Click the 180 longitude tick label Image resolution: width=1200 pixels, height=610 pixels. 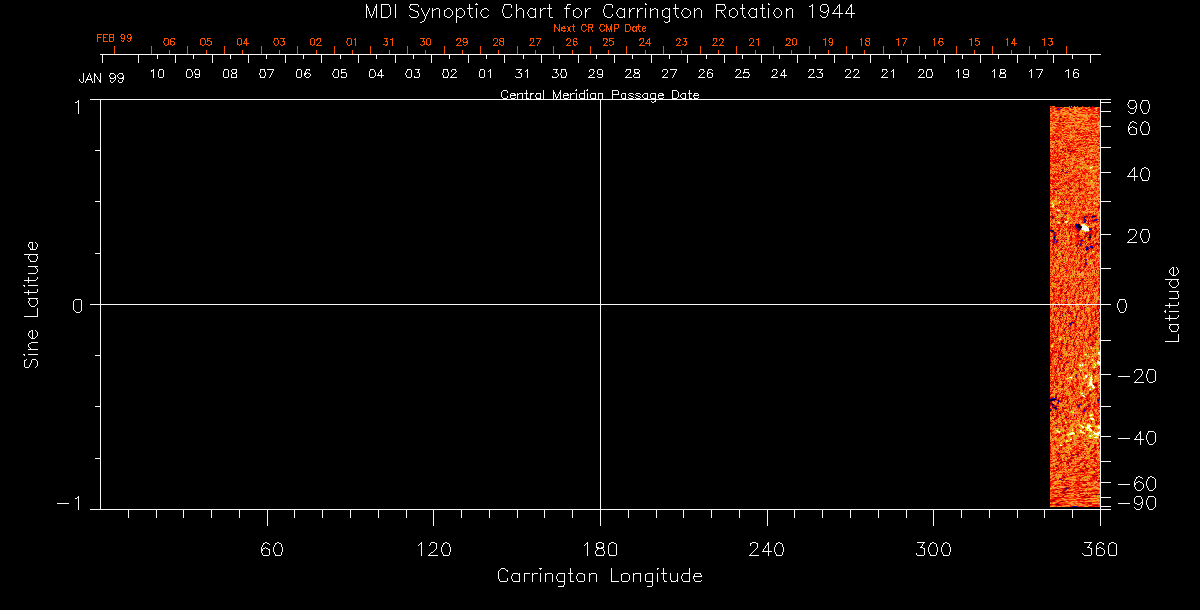pyautogui.click(x=600, y=548)
